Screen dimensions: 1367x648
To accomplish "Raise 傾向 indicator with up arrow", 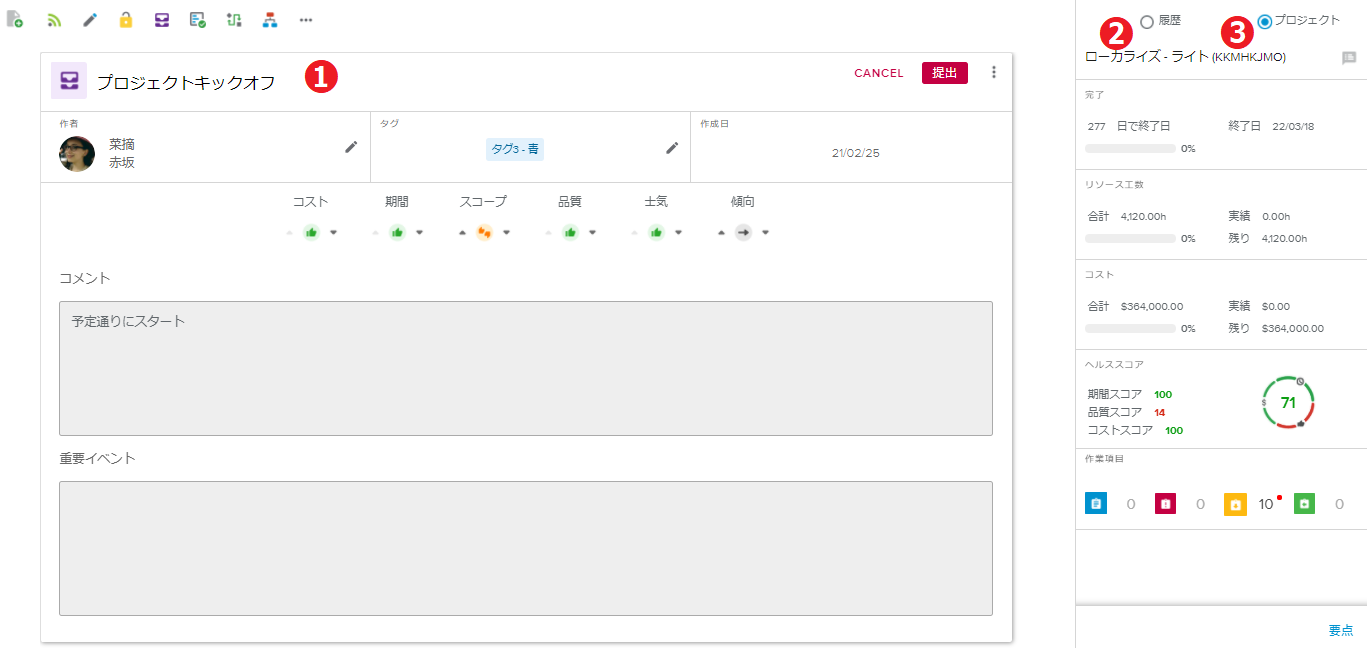I will 720,233.
